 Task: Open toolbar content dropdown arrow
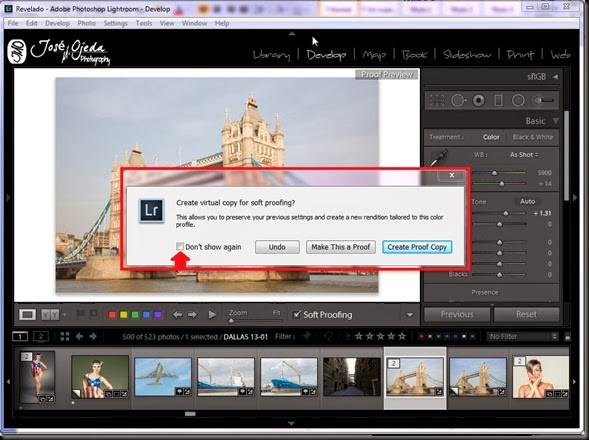[x=410, y=315]
